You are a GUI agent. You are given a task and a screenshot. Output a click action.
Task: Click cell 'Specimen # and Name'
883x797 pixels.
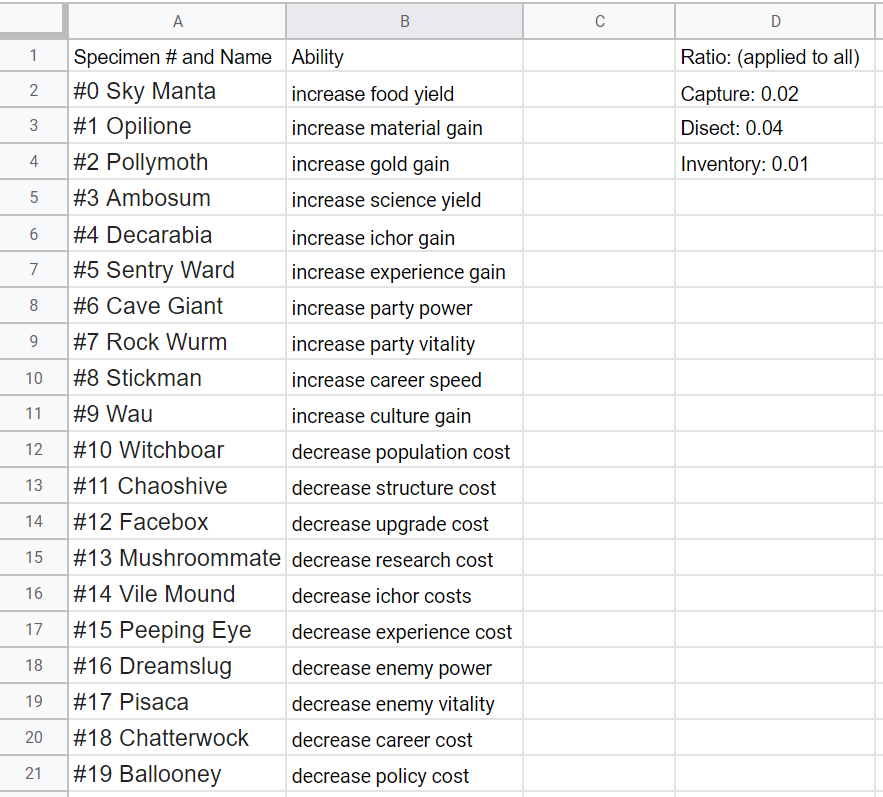tap(177, 56)
